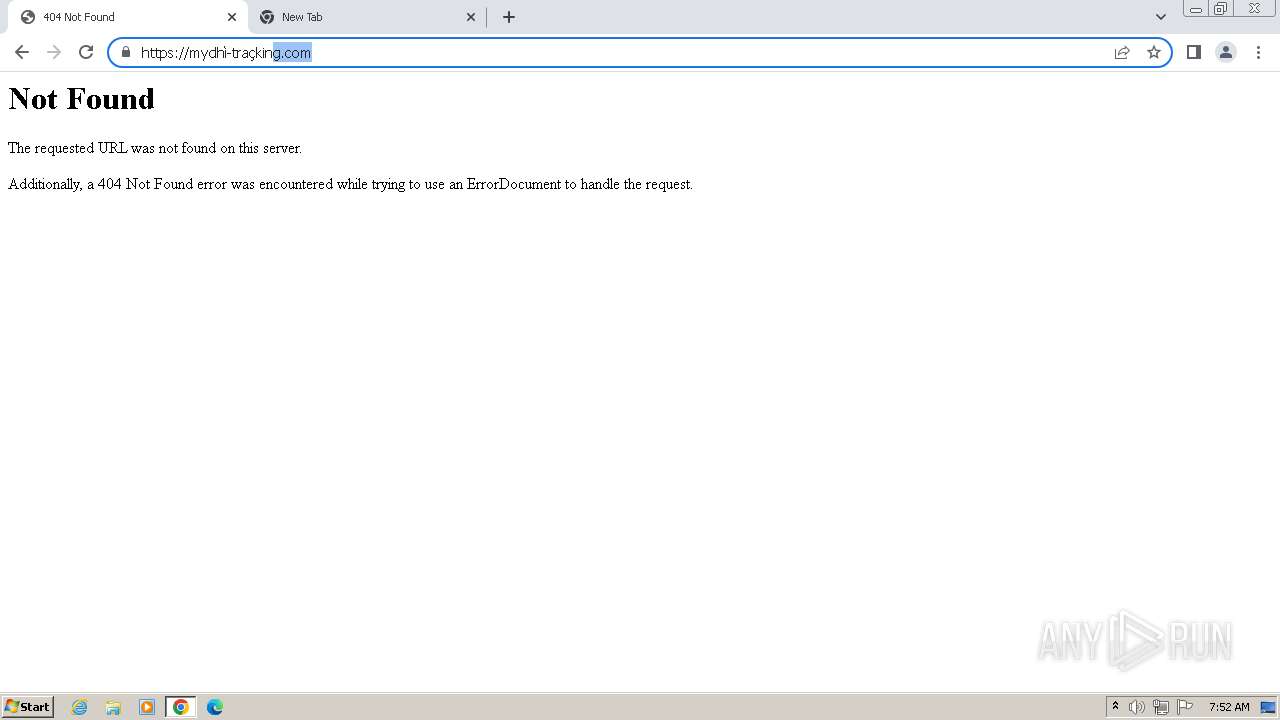This screenshot has height=720, width=1280.
Task: Click the 7:52 AM system clock
Action: (x=1229, y=707)
